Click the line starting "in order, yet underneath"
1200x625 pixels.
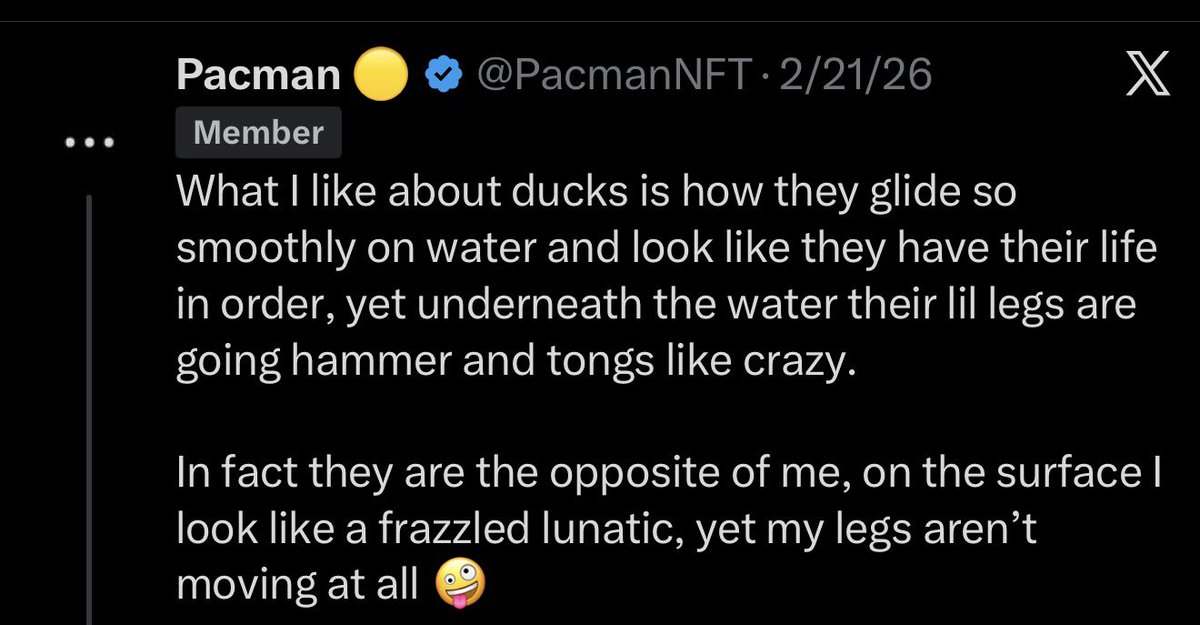[656, 306]
